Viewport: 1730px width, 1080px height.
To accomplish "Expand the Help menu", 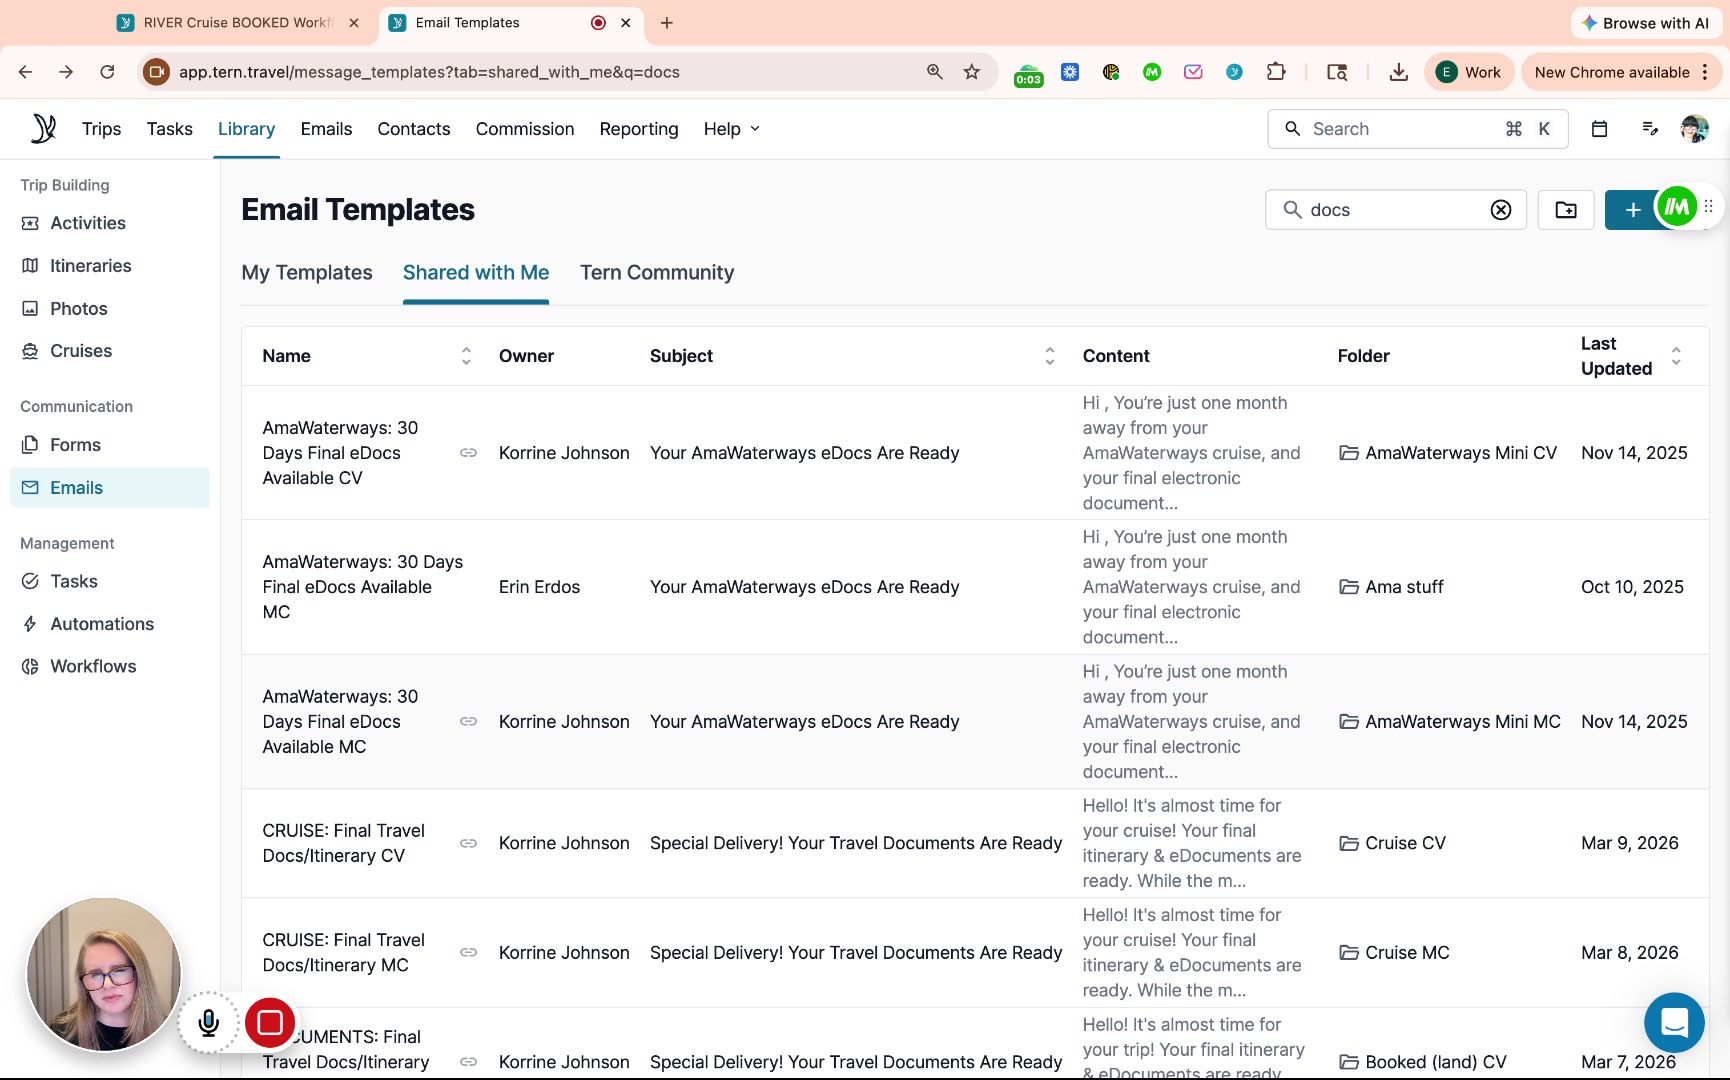I will click(731, 129).
